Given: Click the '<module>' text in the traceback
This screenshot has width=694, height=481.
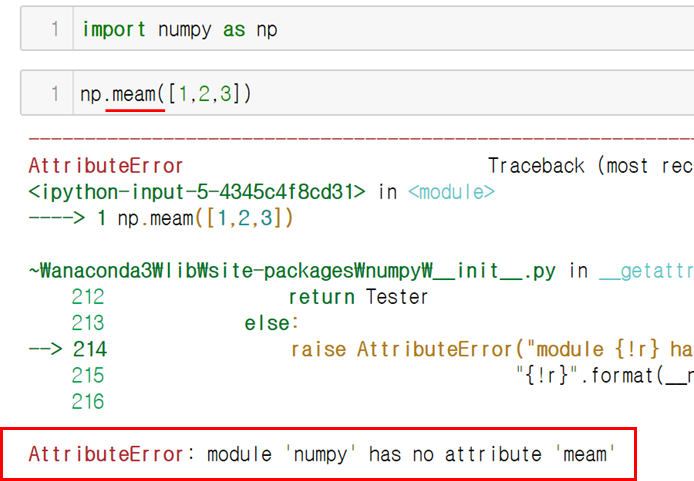Looking at the screenshot, I should [451, 192].
